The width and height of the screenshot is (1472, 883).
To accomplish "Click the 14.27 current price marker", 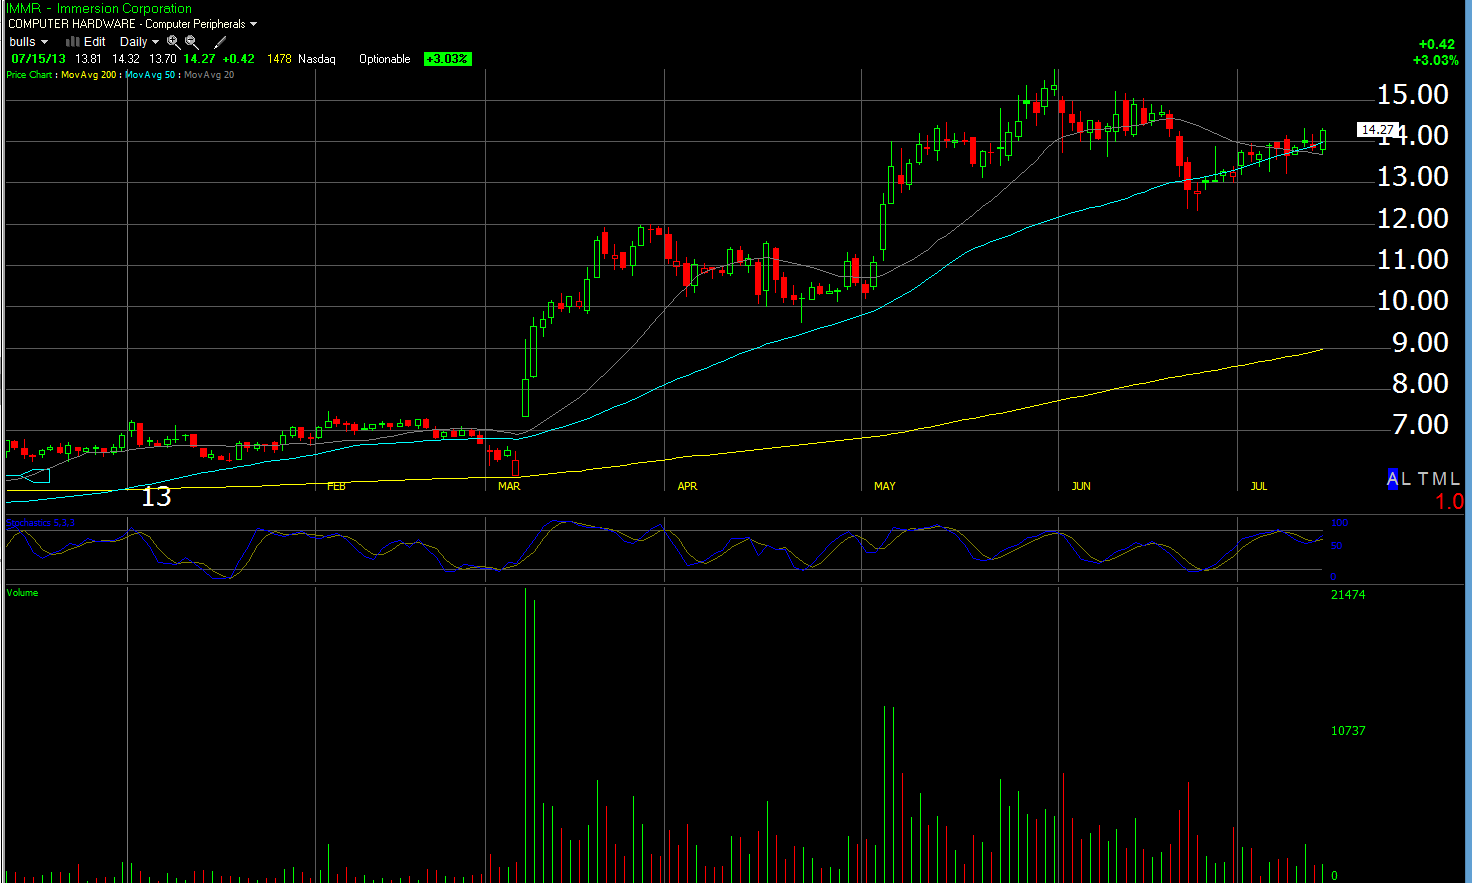I will pyautogui.click(x=1377, y=129).
